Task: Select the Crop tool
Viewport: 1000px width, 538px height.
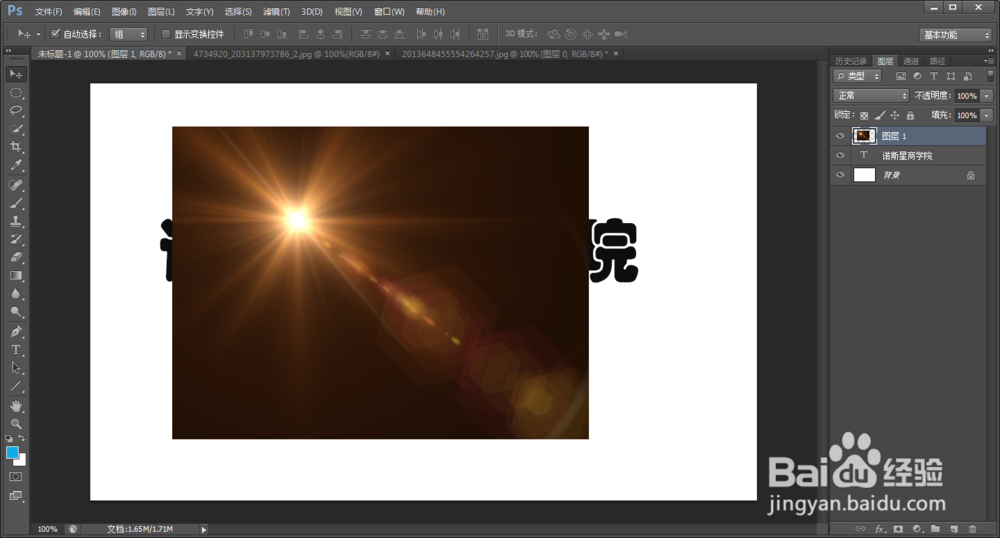Action: point(16,147)
